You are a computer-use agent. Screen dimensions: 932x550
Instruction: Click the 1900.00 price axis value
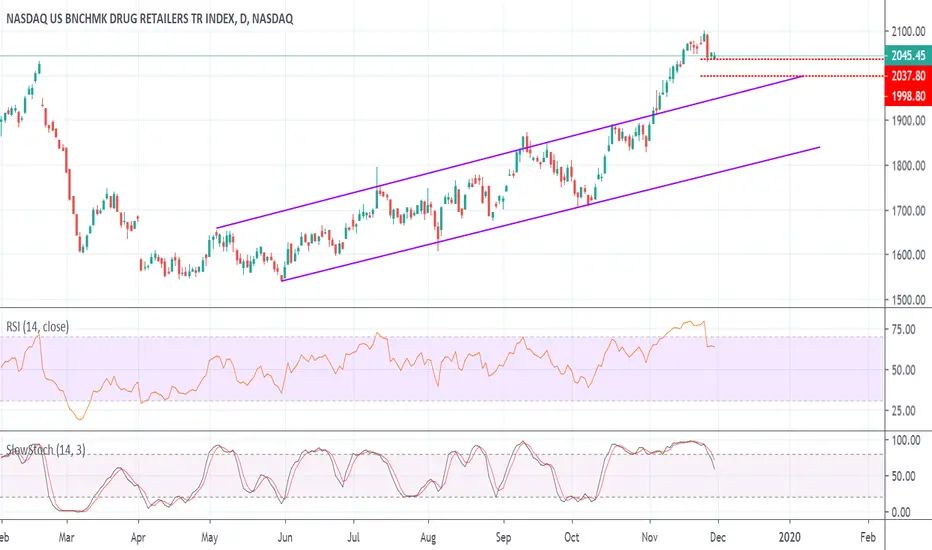tap(908, 120)
